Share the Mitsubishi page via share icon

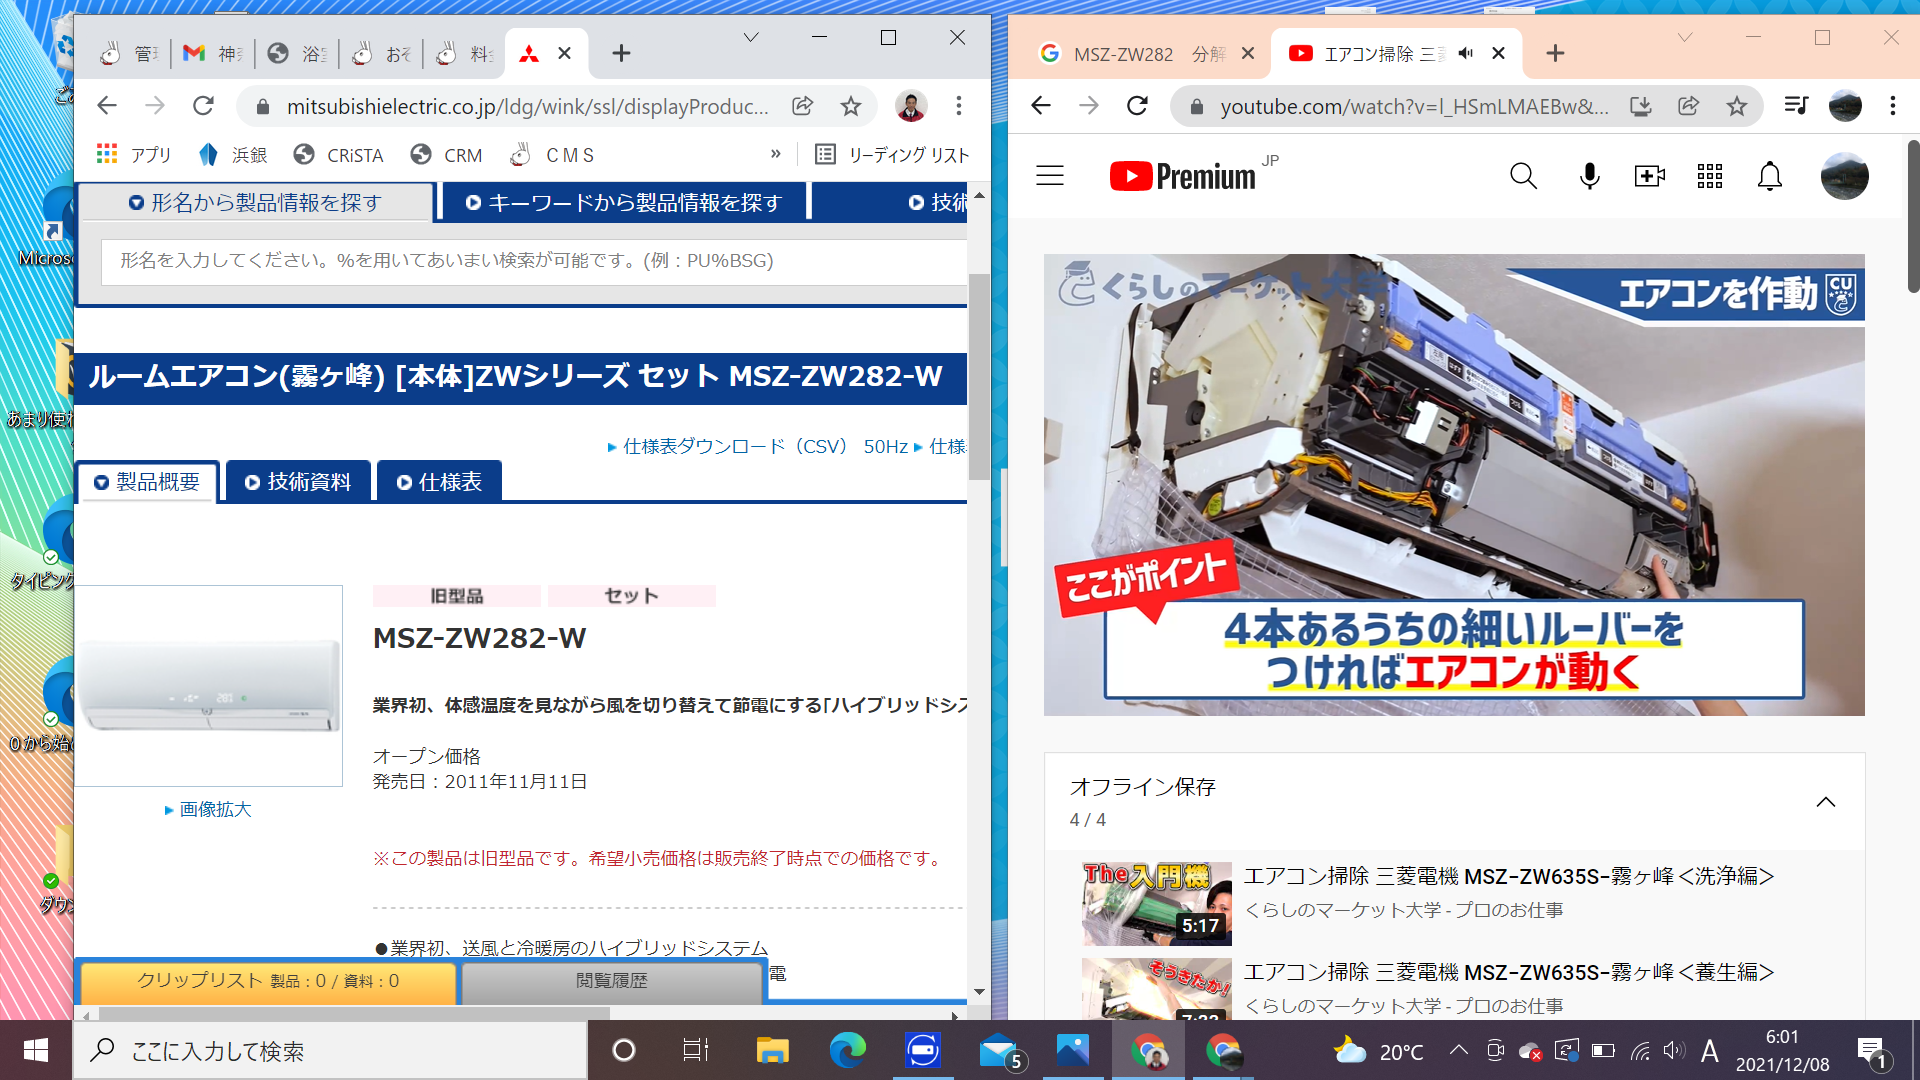tap(803, 106)
